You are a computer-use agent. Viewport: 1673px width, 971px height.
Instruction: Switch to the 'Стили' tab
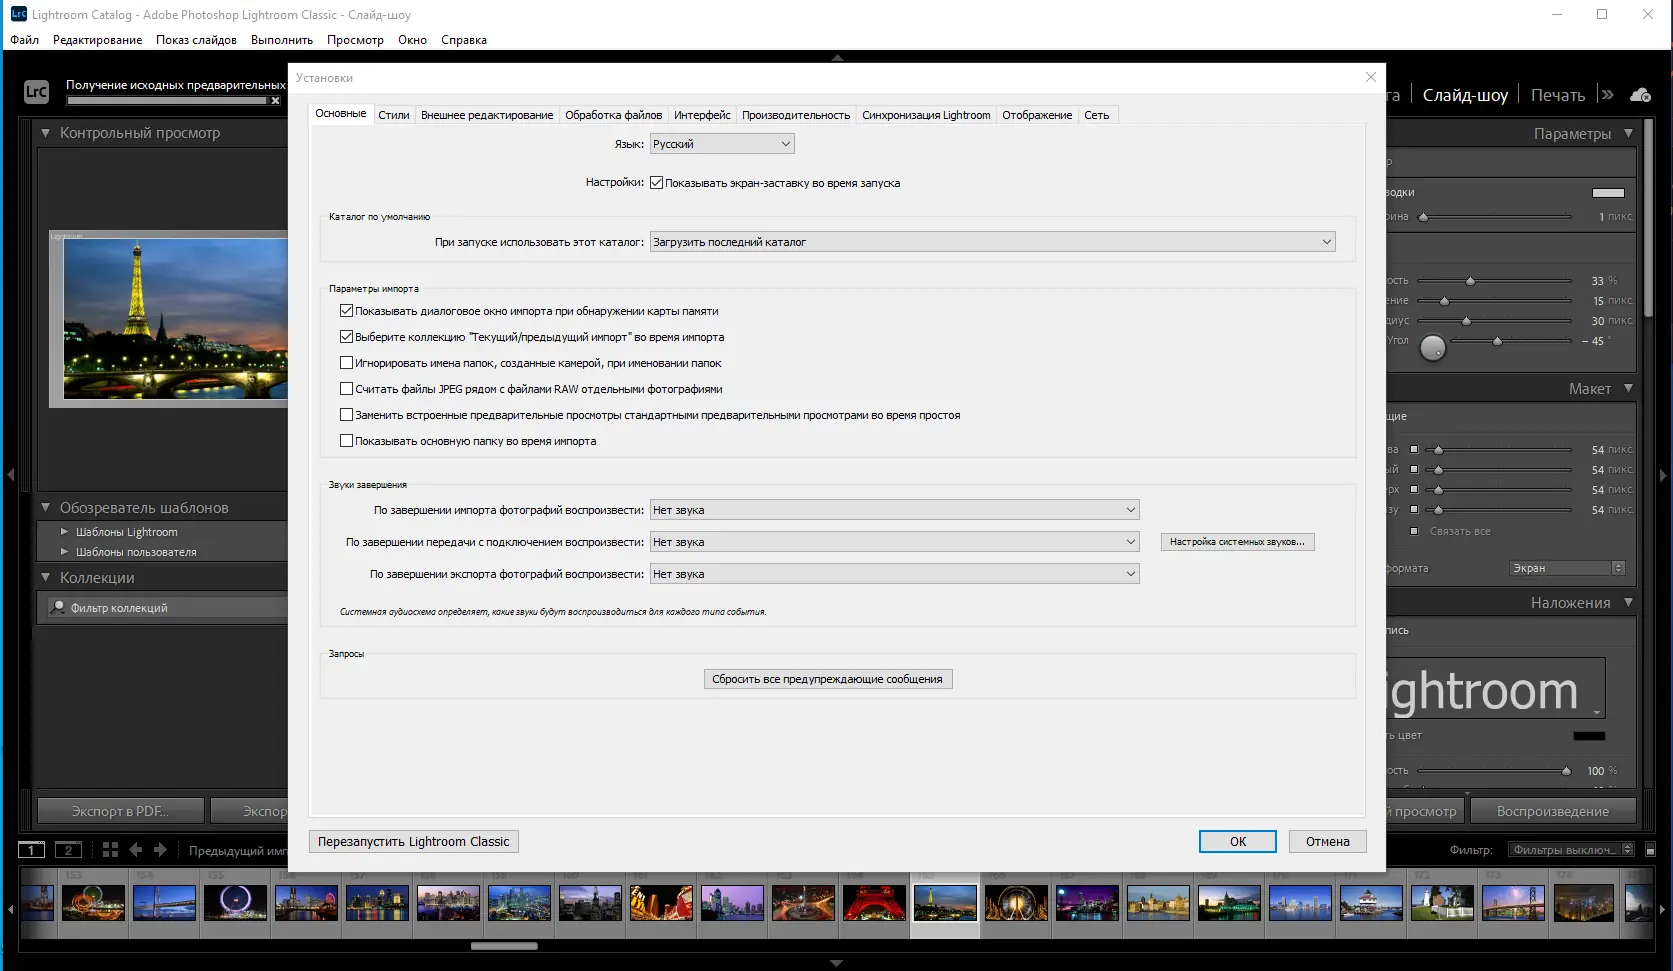(x=394, y=115)
